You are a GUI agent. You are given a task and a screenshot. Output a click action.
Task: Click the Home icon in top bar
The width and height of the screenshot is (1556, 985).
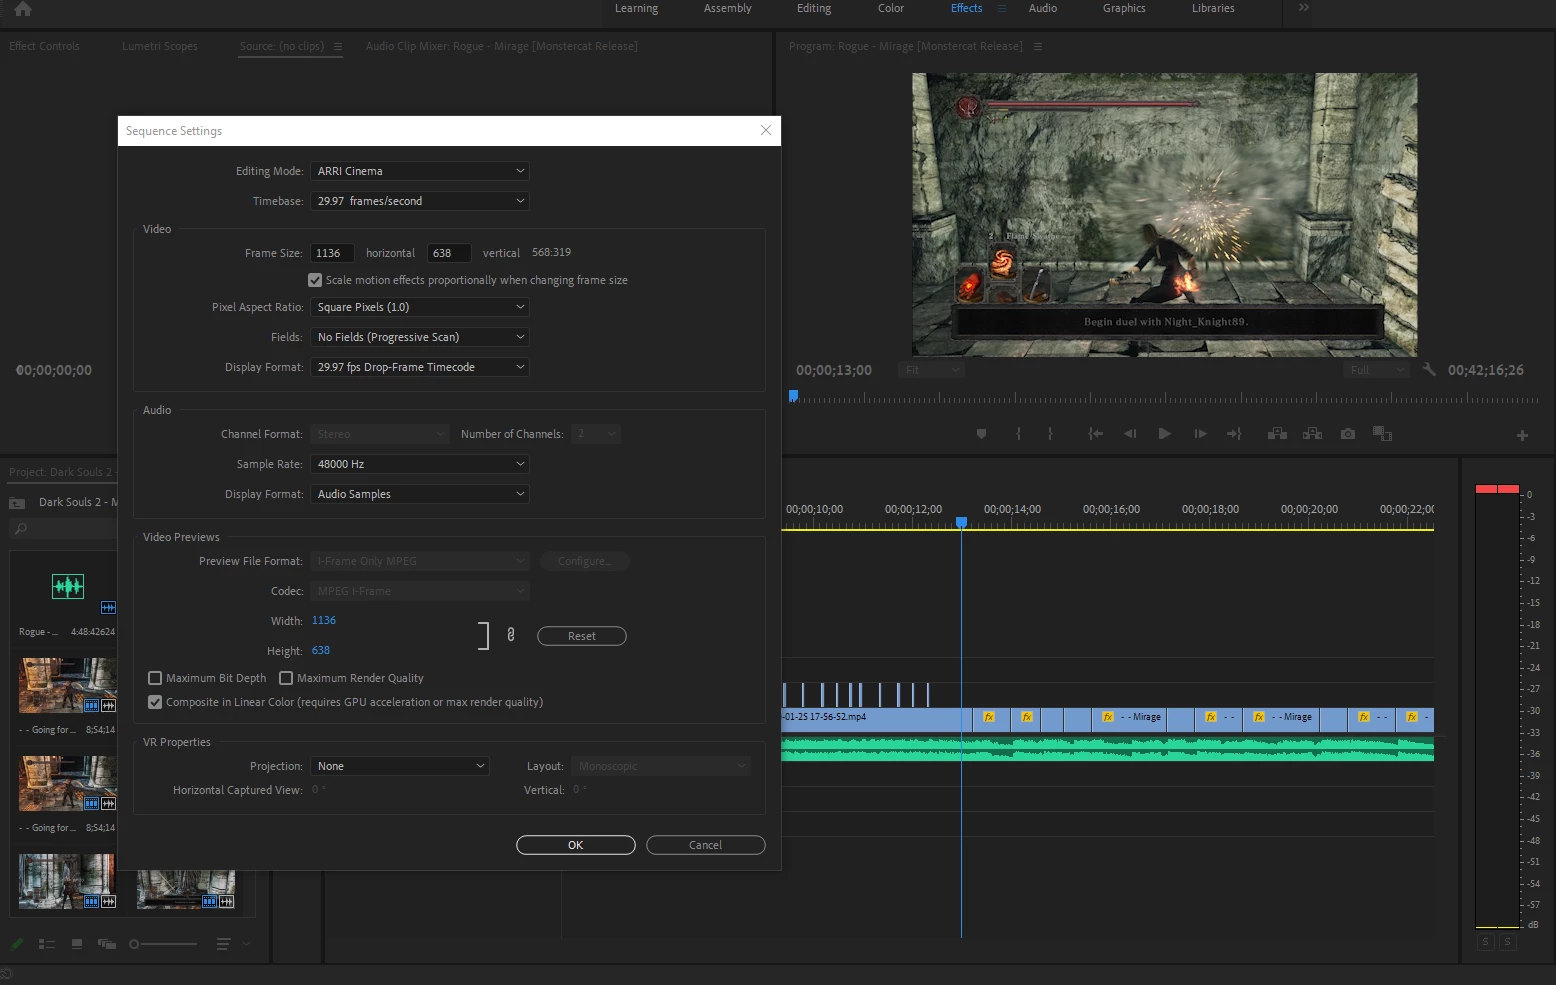[22, 9]
